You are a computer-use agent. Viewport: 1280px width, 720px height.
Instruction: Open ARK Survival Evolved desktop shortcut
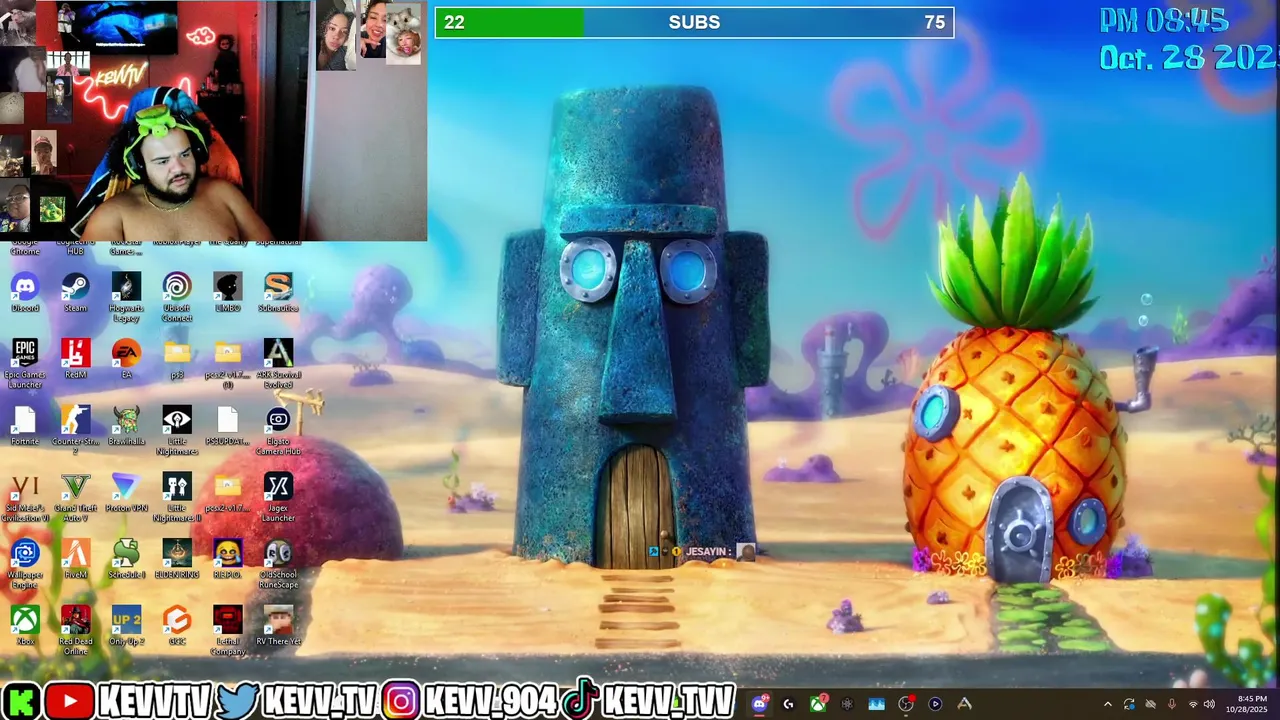tap(278, 364)
